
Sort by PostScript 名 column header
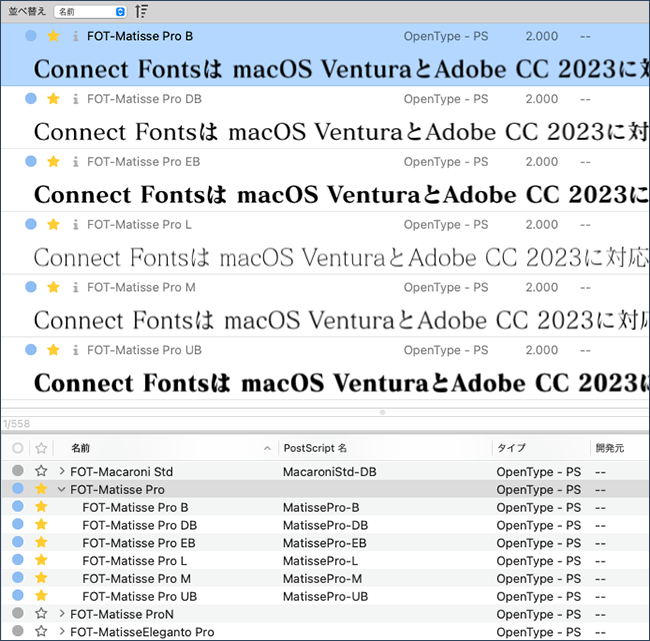click(315, 448)
